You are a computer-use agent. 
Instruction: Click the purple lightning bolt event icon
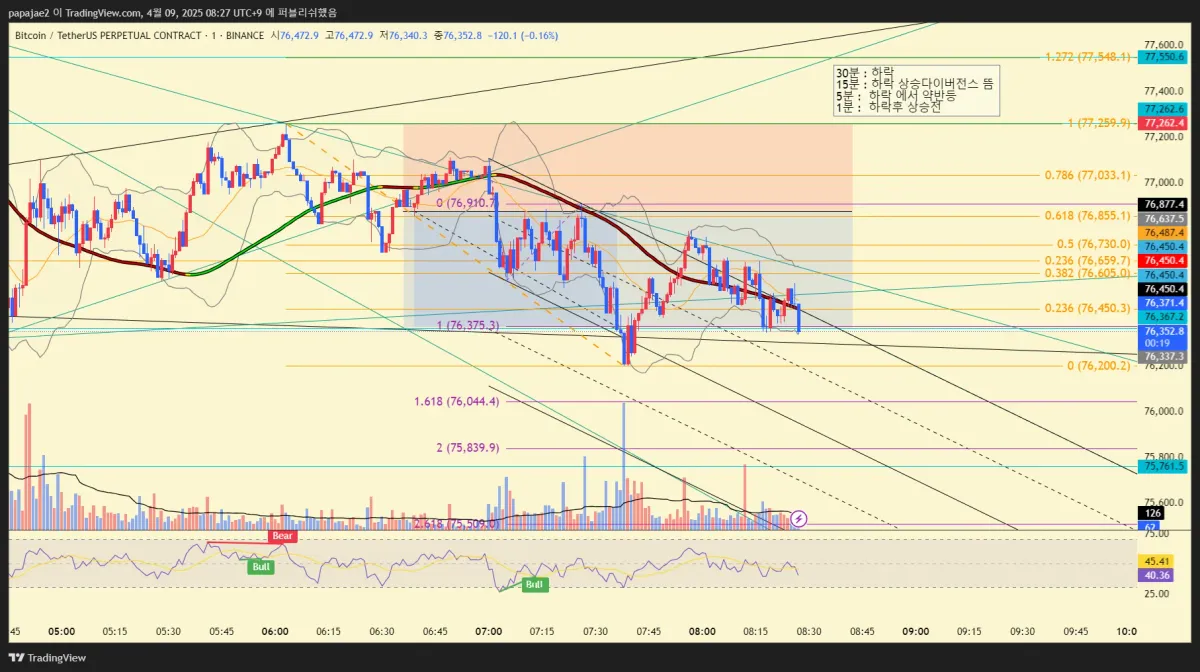point(799,518)
